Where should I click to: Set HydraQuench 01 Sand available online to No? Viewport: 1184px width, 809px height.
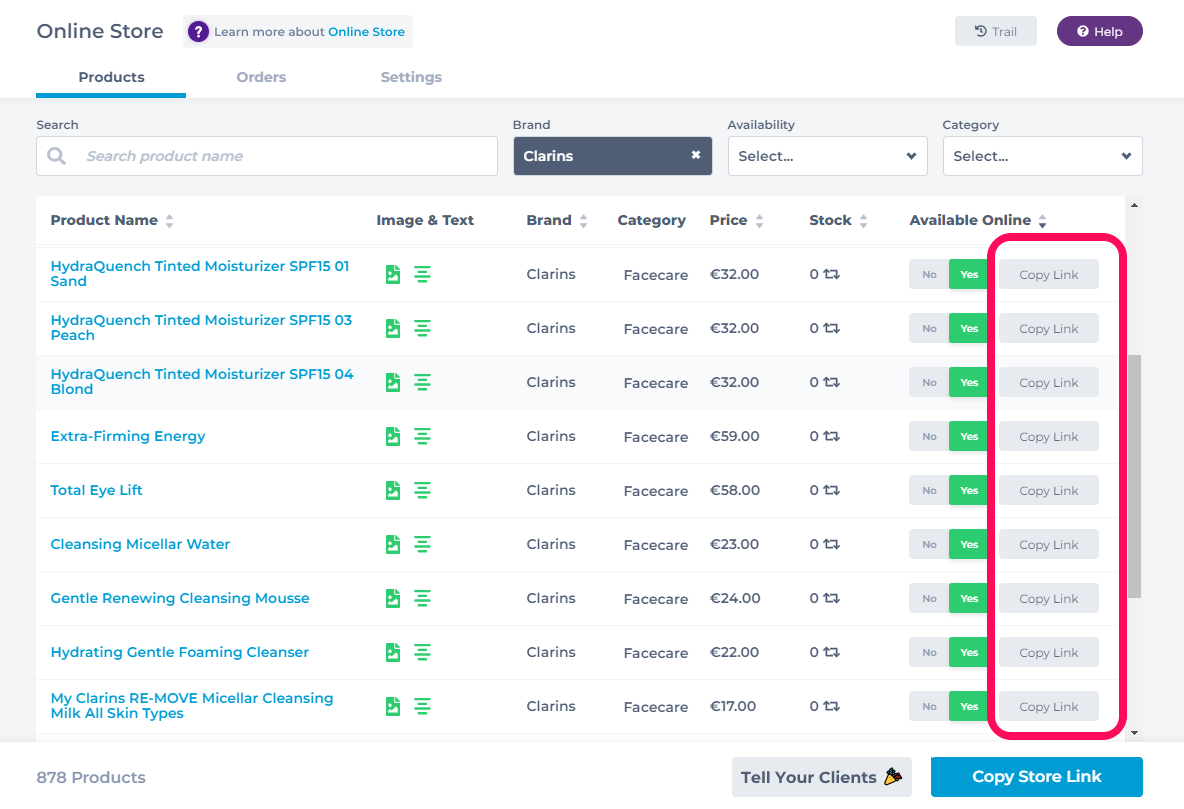[929, 274]
